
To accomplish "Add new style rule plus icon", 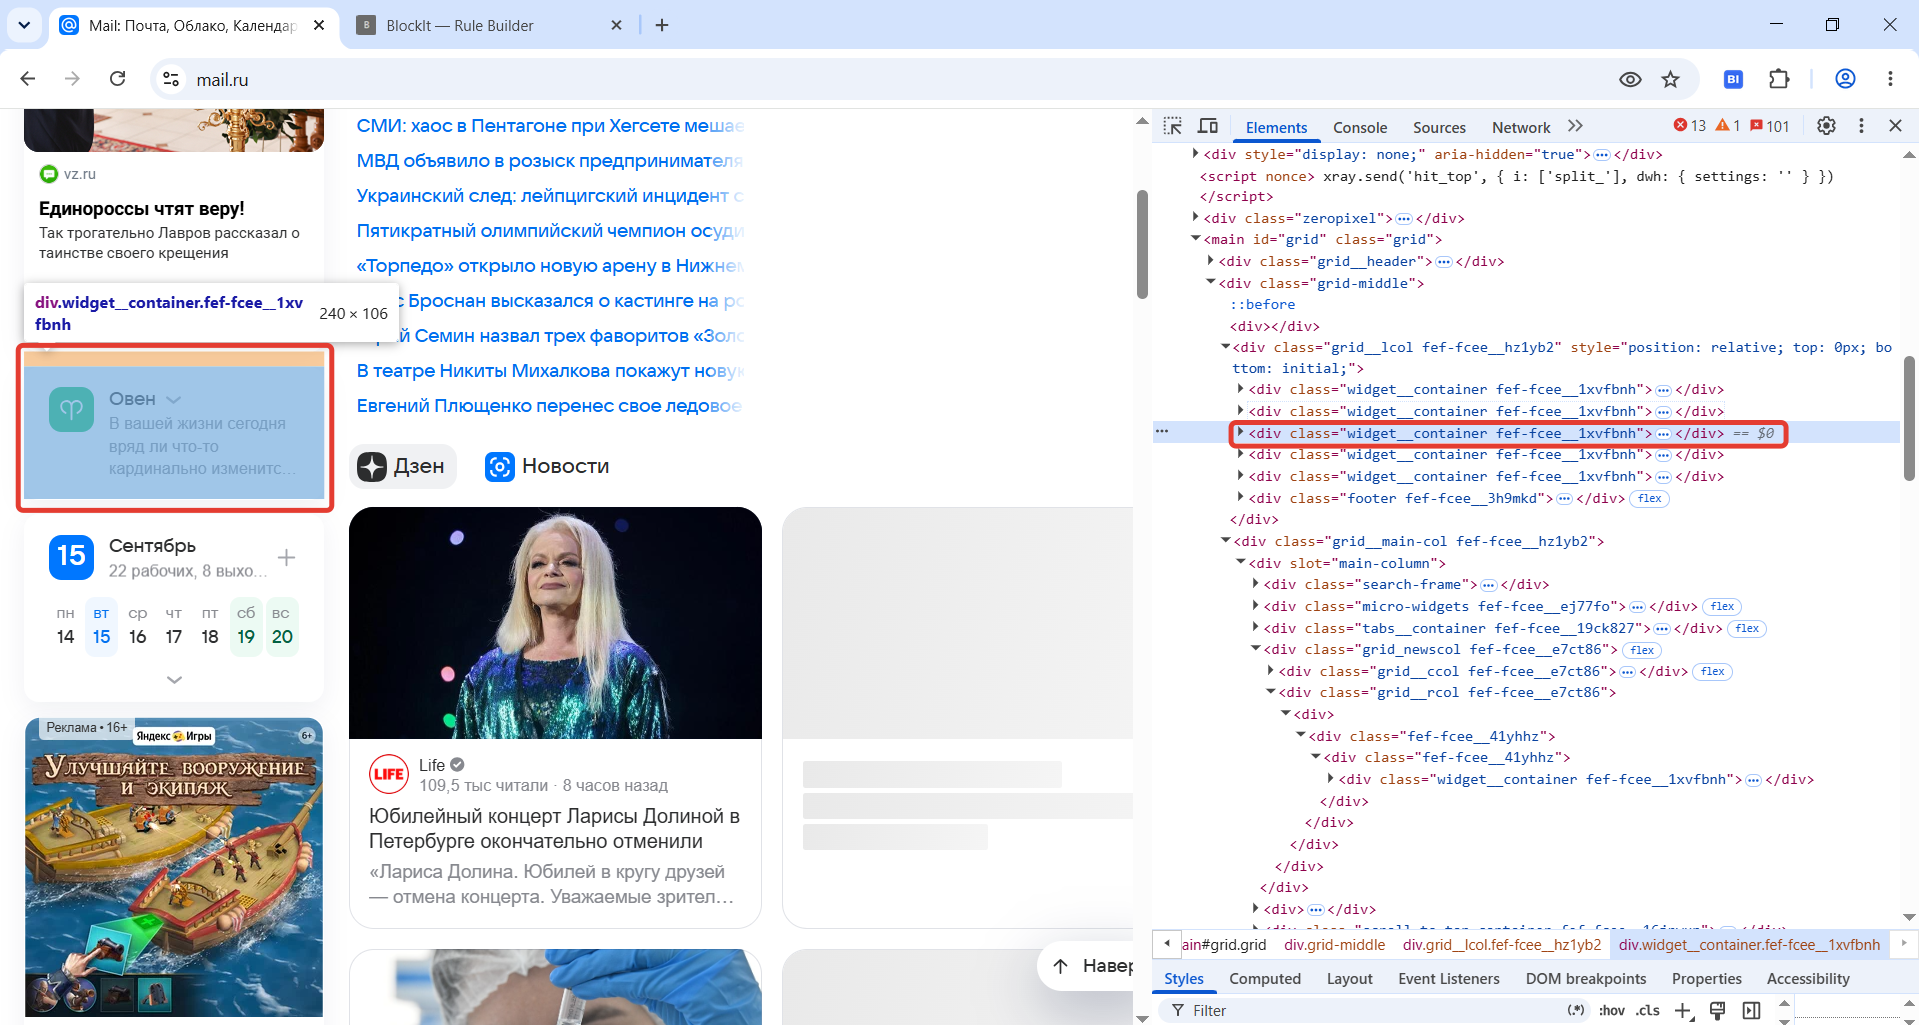I will (1683, 1011).
